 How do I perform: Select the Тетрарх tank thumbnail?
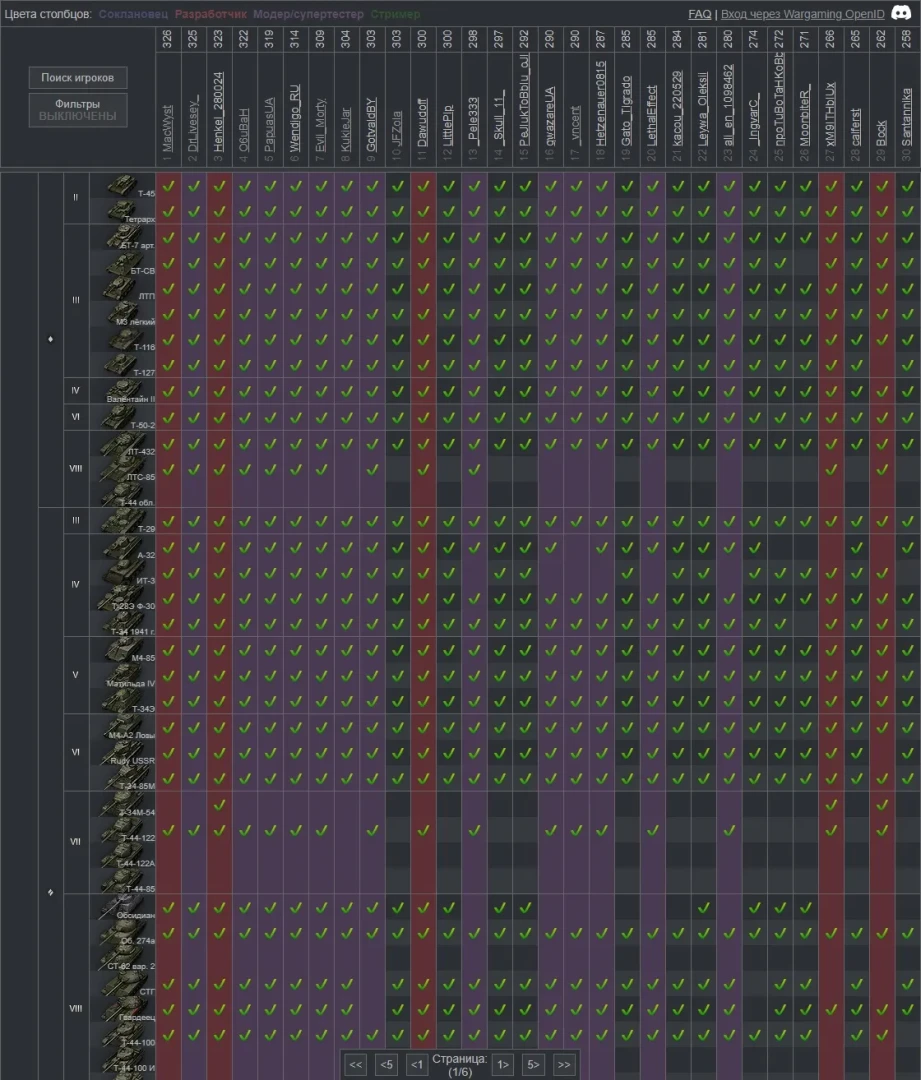(x=122, y=211)
